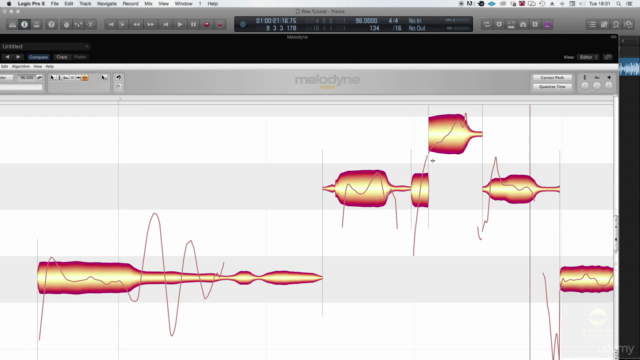
Task: Open Melodyne Edit menu
Action: [4, 67]
